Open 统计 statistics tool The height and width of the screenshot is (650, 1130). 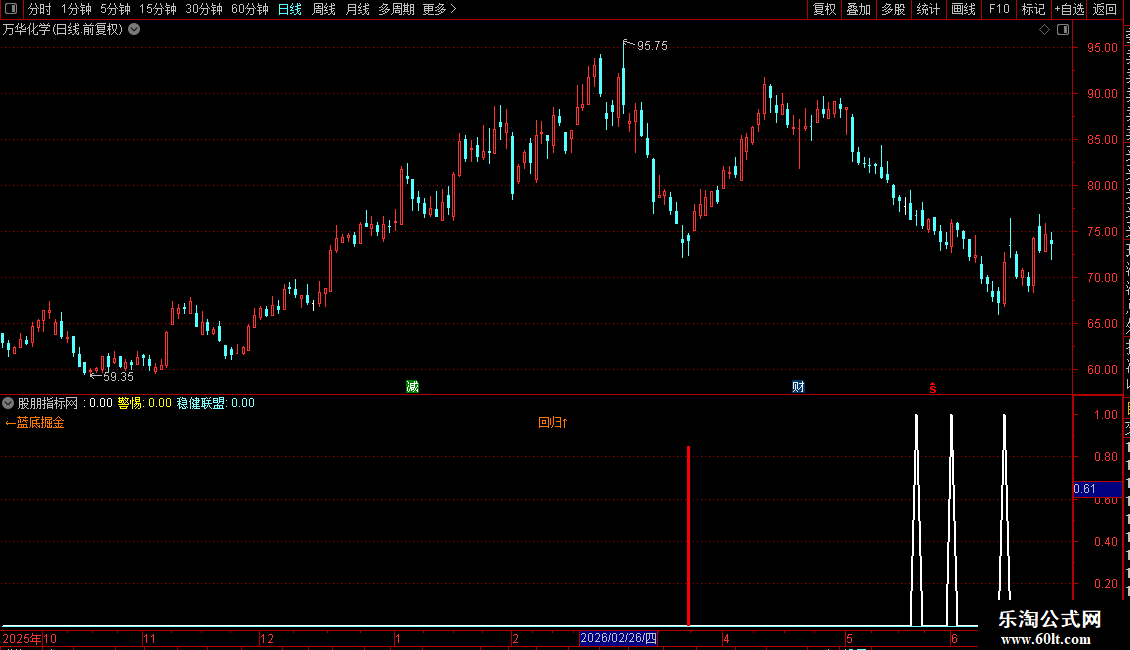pyautogui.click(x=928, y=9)
